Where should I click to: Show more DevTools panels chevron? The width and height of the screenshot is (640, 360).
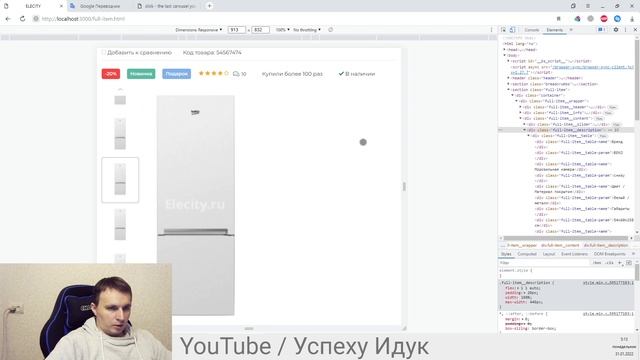[571, 30]
